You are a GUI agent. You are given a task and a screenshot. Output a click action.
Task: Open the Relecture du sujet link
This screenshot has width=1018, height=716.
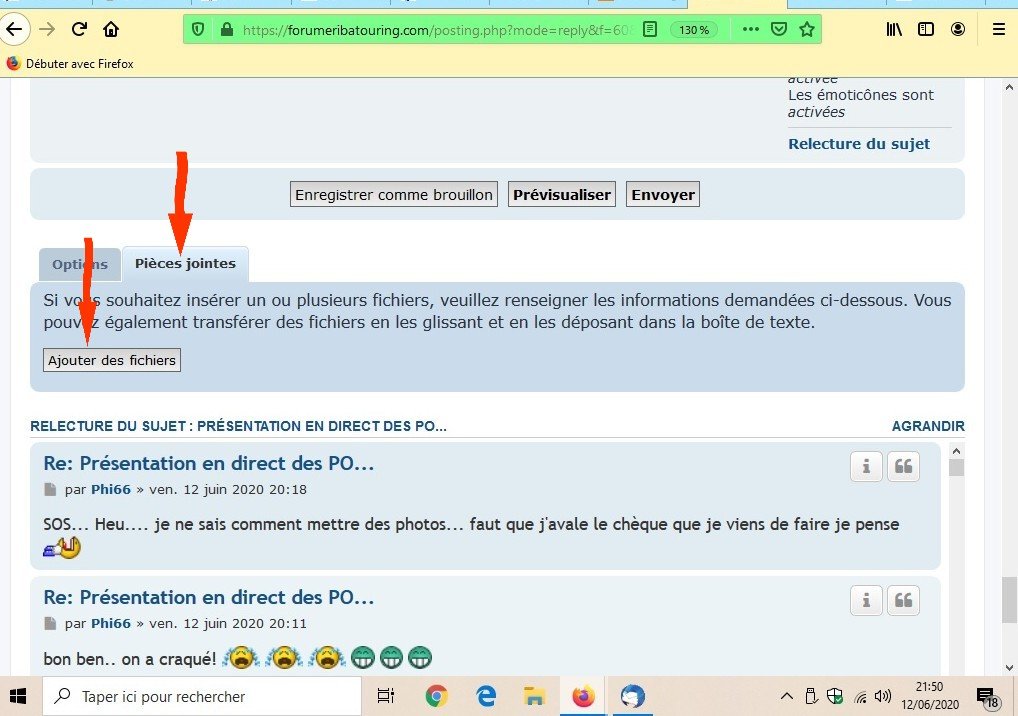pos(858,144)
